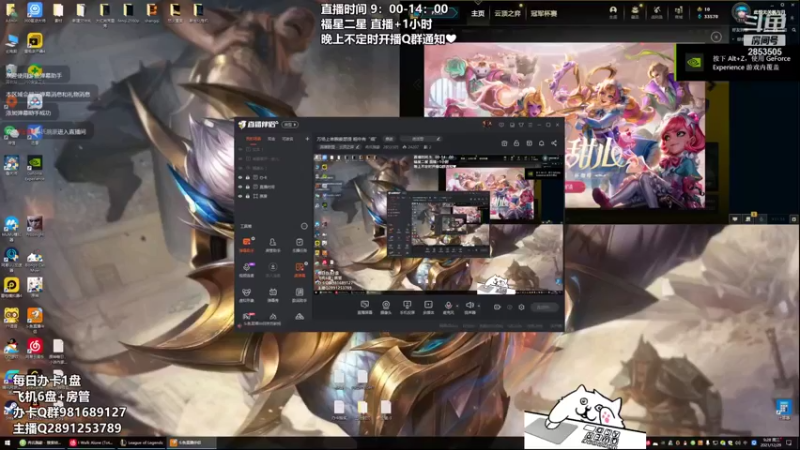Image resolution: width=800 pixels, height=450 pixels.
Task: Switch to the second scene tab
Action: click(x=271, y=139)
